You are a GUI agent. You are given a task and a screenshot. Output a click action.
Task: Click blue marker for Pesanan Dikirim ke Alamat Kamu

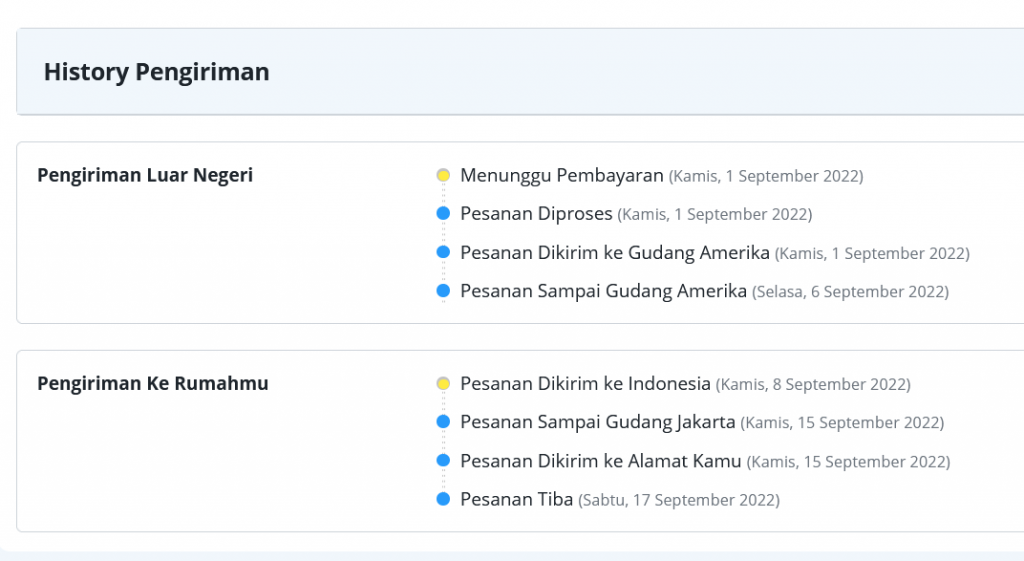(443, 461)
